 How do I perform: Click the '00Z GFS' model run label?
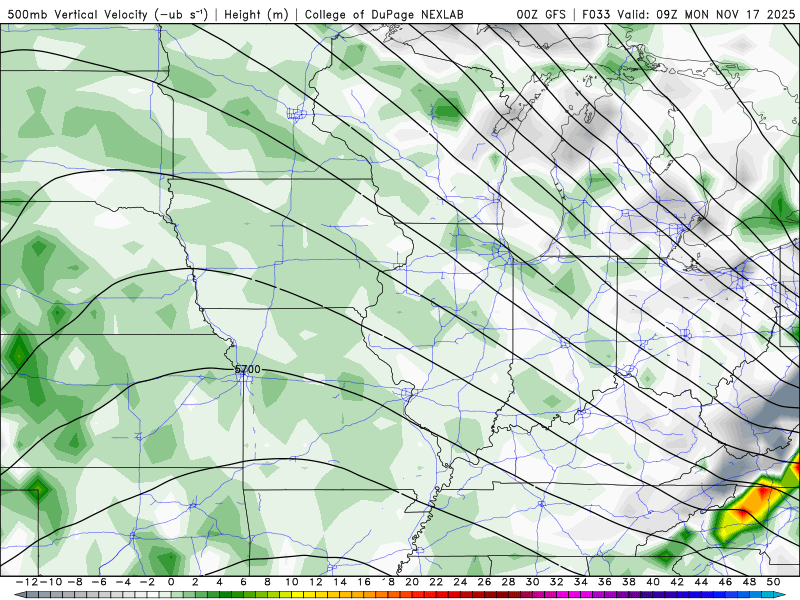pyautogui.click(x=541, y=14)
